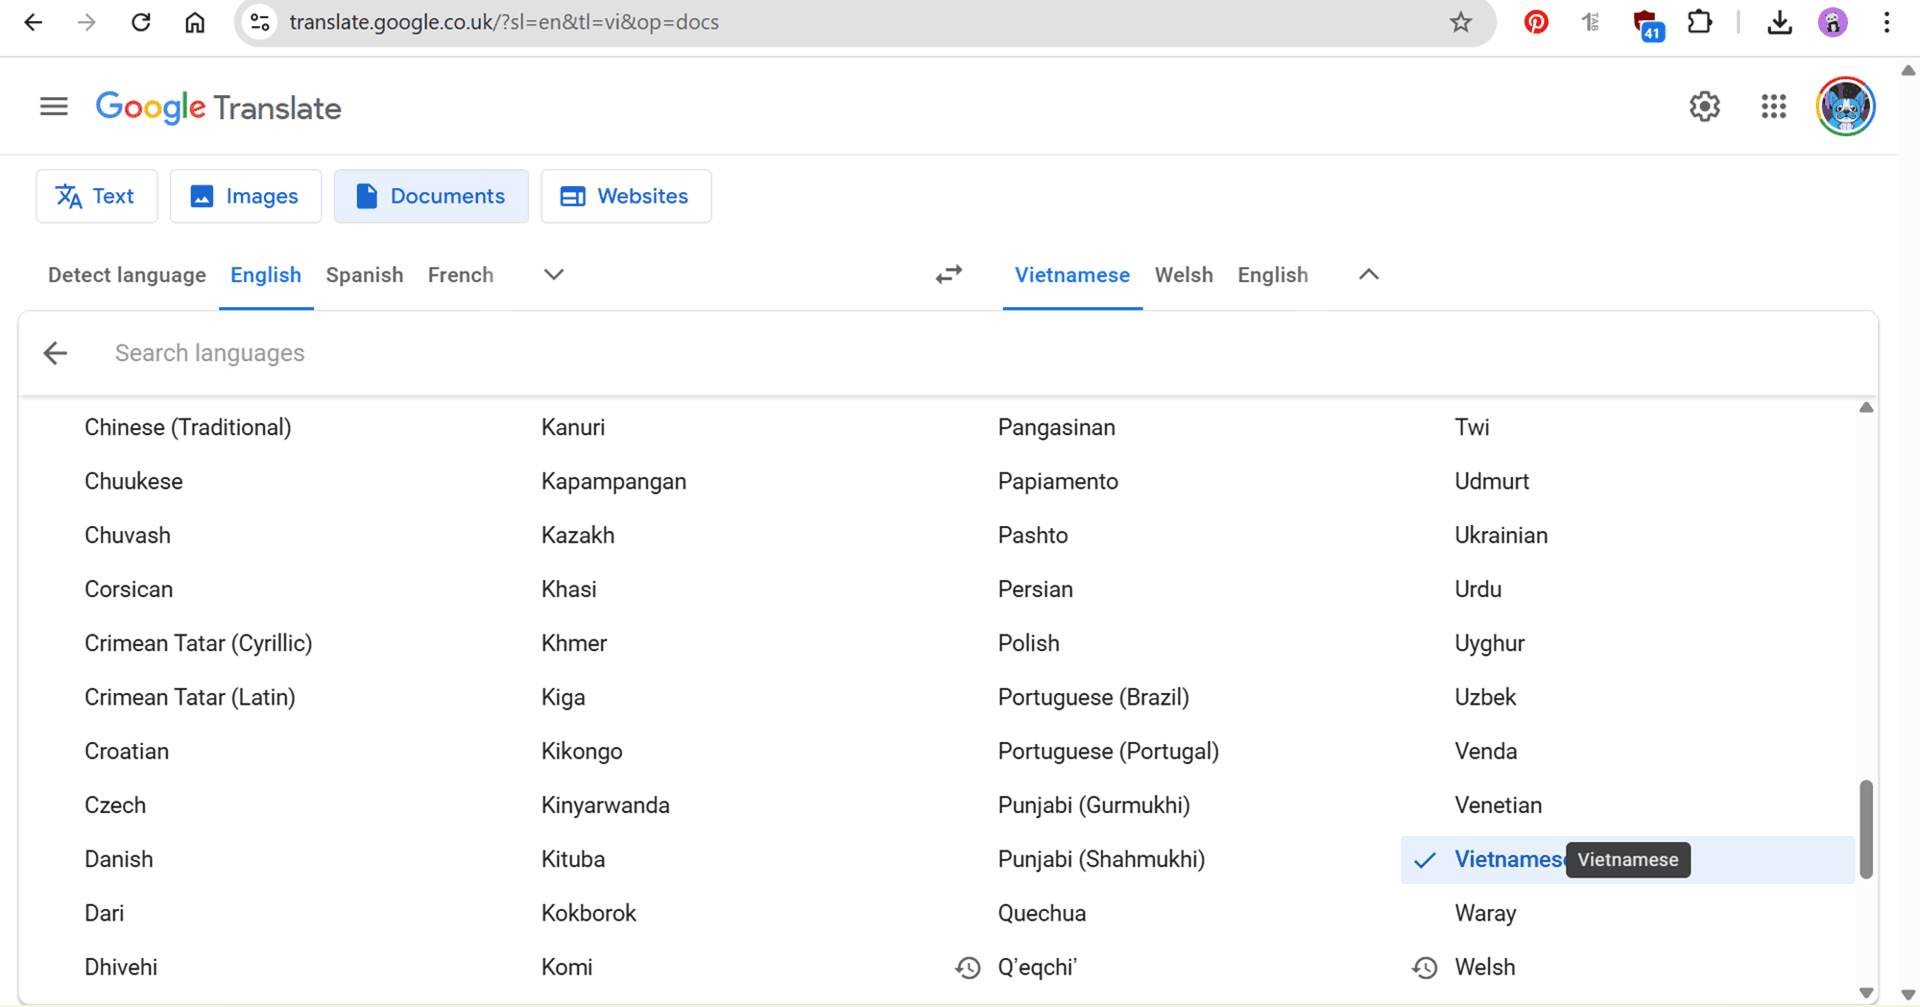
Task: Reload the page
Action: pos(140,22)
